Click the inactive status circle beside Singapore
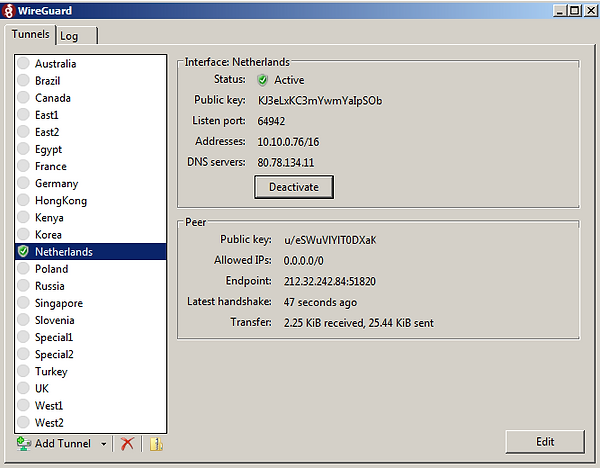This screenshot has width=600, height=468. 23,303
